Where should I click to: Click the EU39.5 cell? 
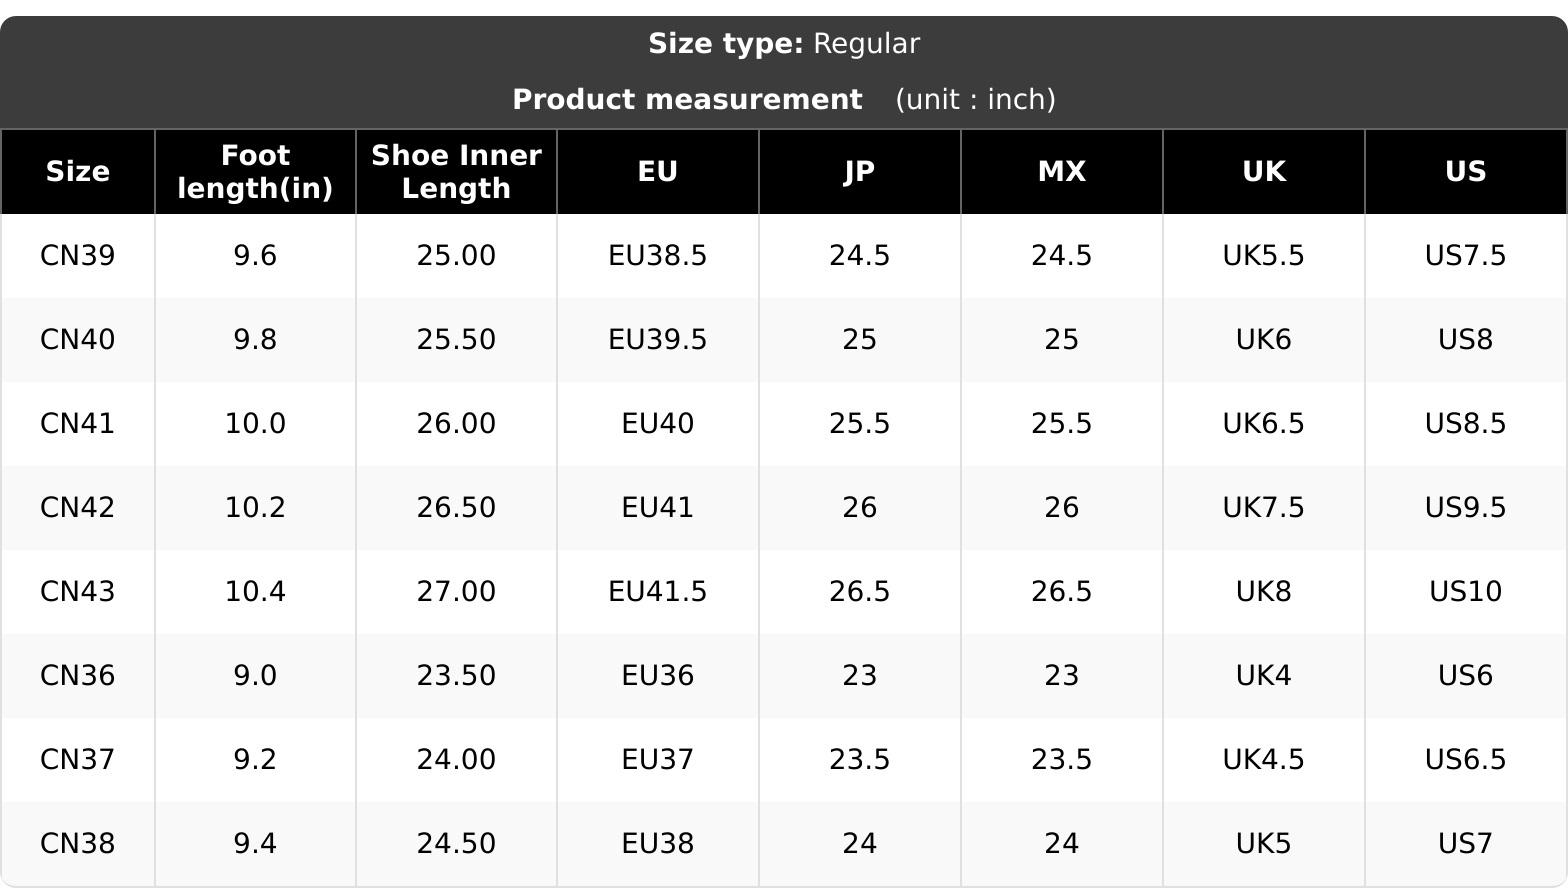click(658, 340)
